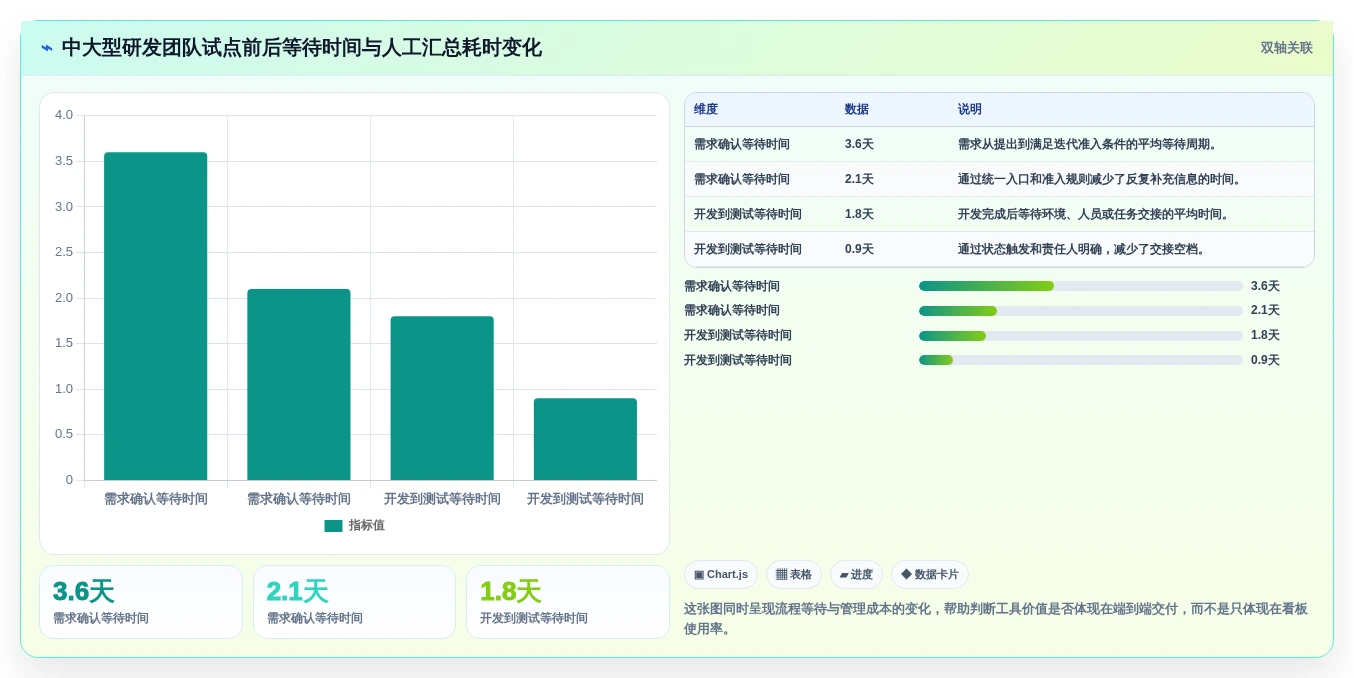Click the 2.1天 cell in the table

tap(859, 179)
